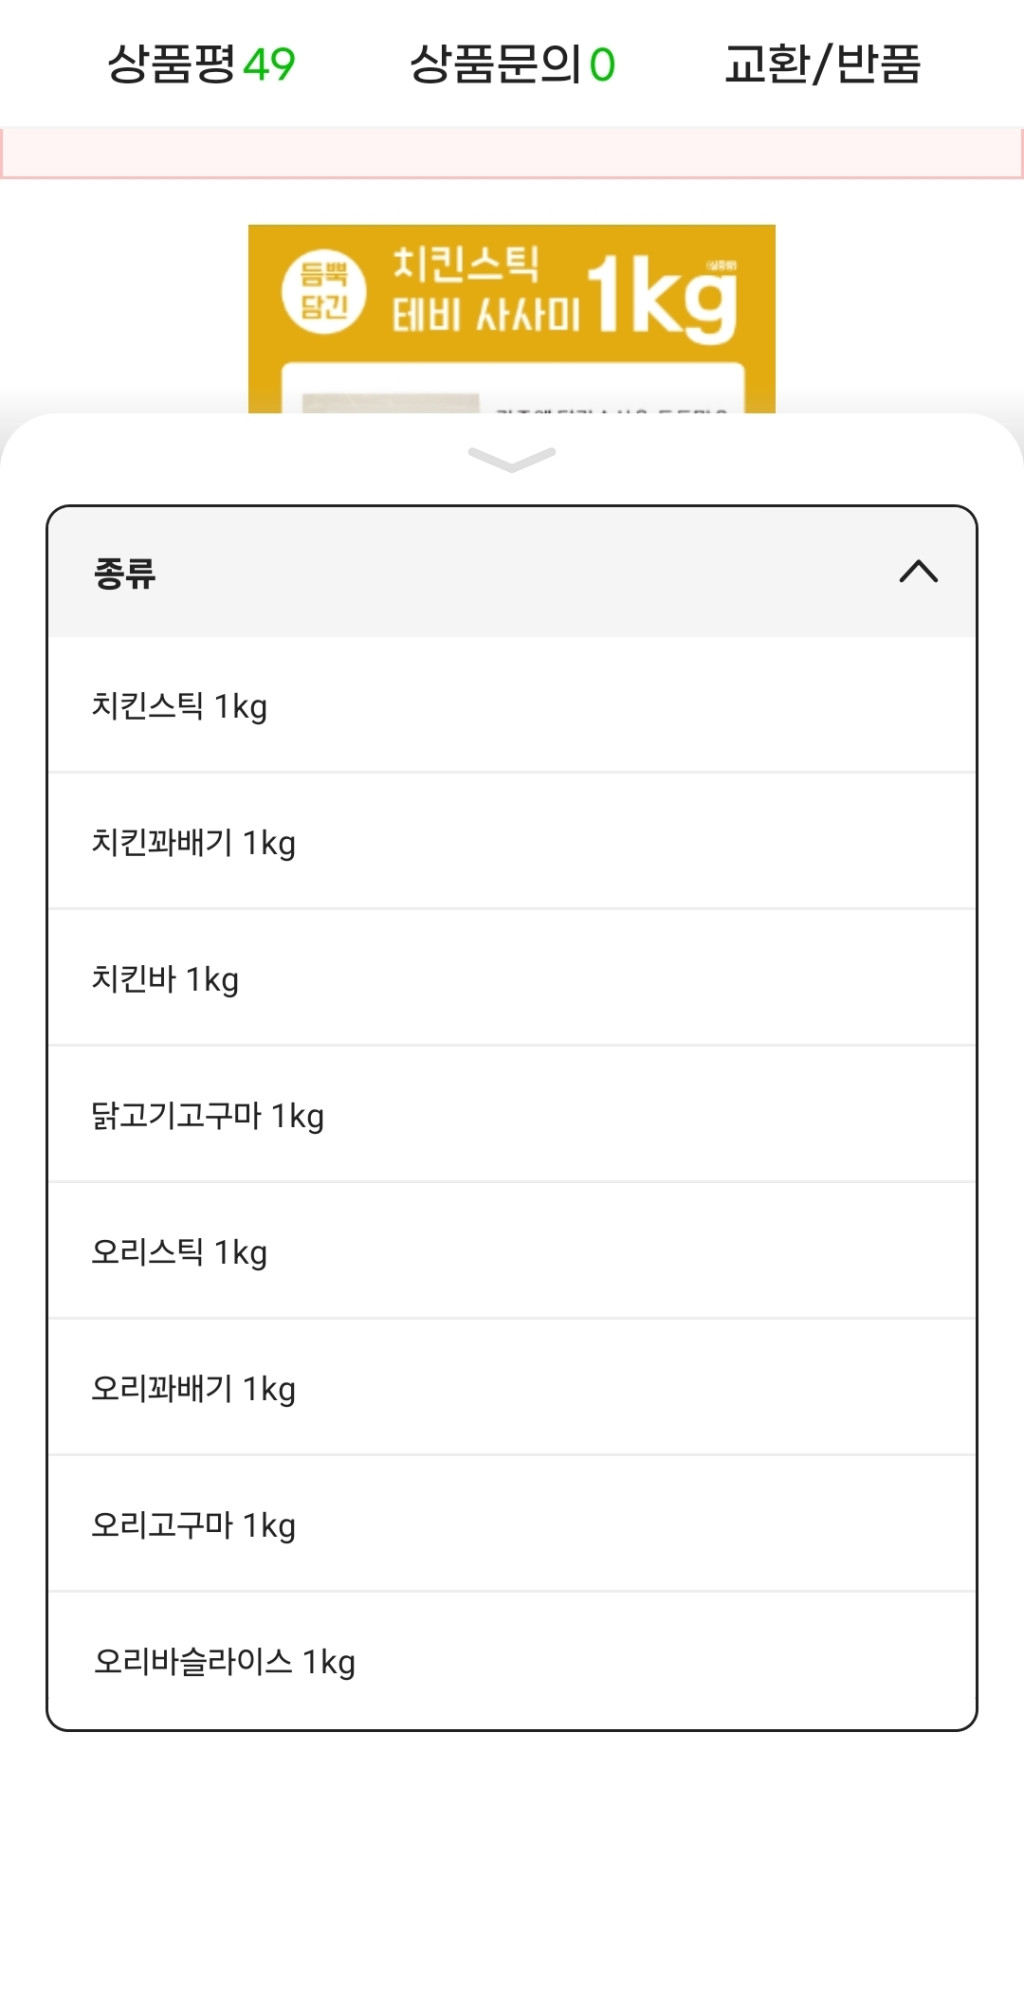This screenshot has height=2006, width=1024.
Task: Open the 교환/반품 tab
Action: 822,65
